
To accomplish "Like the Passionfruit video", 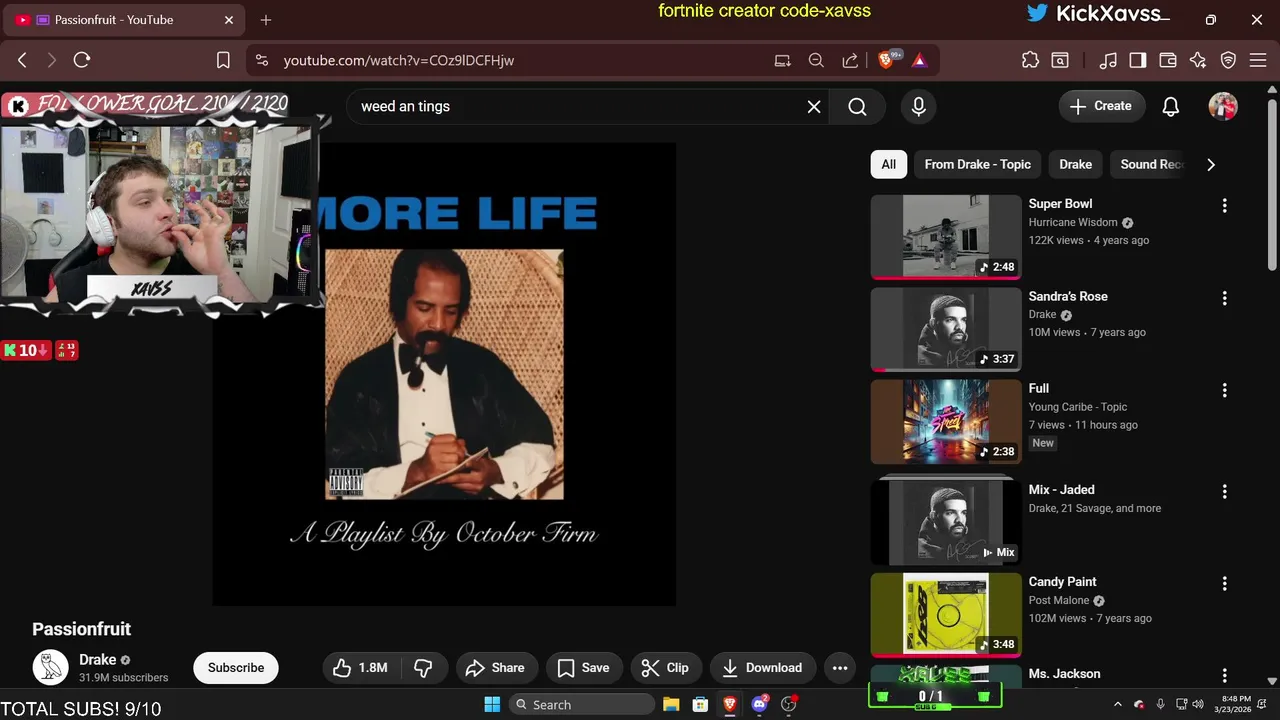I will [361, 668].
